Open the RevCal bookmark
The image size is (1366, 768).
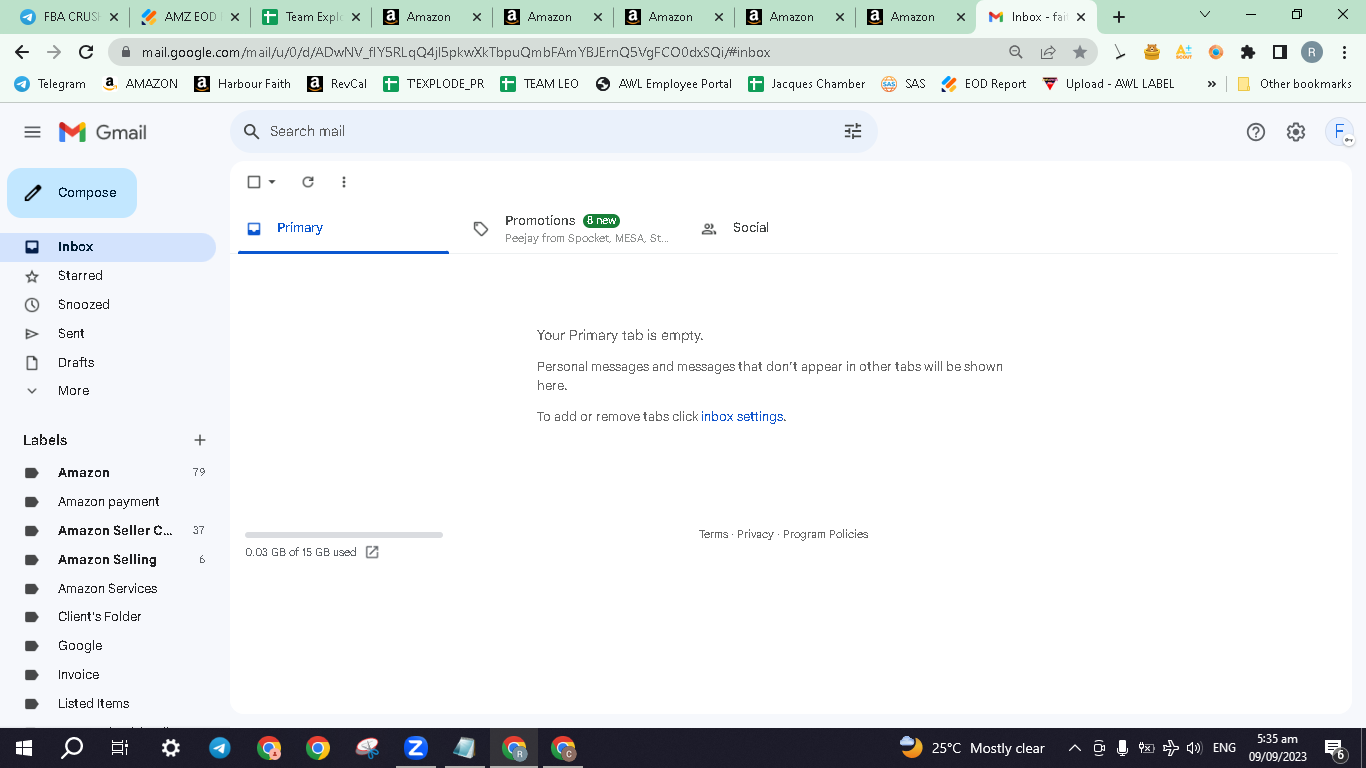tap(338, 84)
